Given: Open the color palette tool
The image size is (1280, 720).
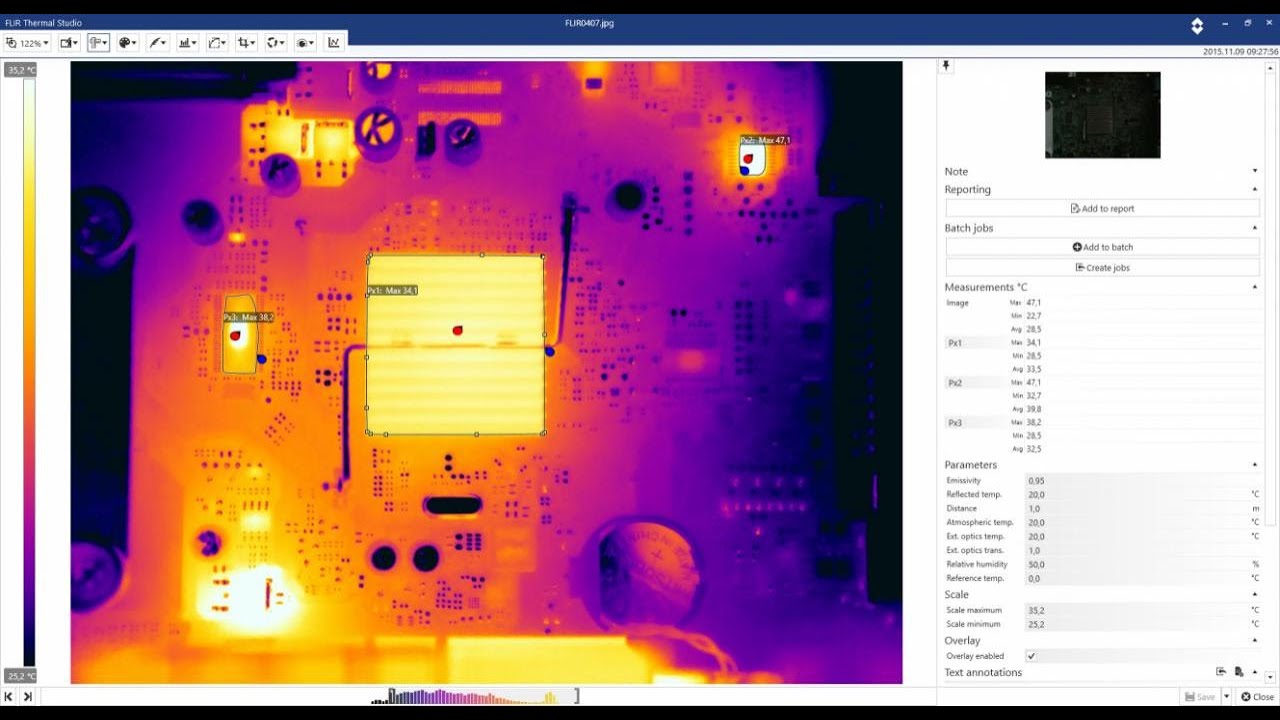Looking at the screenshot, I should (128, 43).
